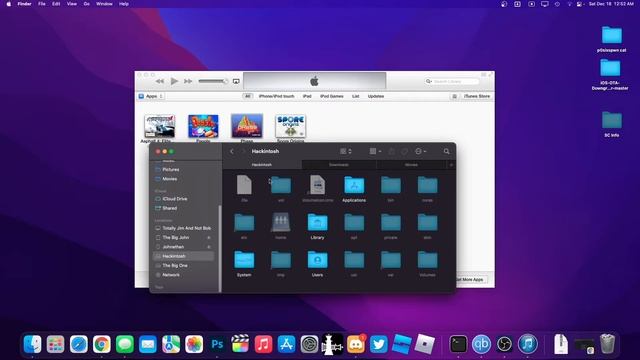Click Get More Apps in iTunes
640x360 pixels.
(x=471, y=280)
